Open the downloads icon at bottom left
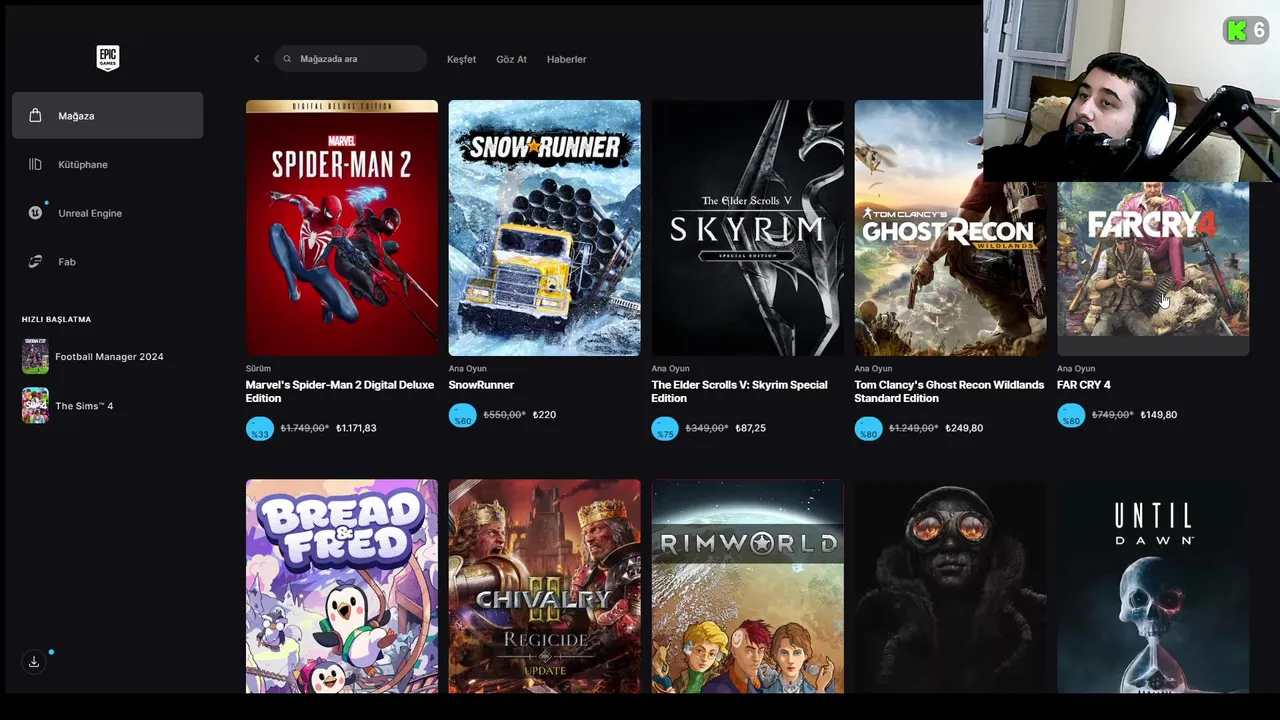Viewport: 1280px width, 720px height. (34, 662)
